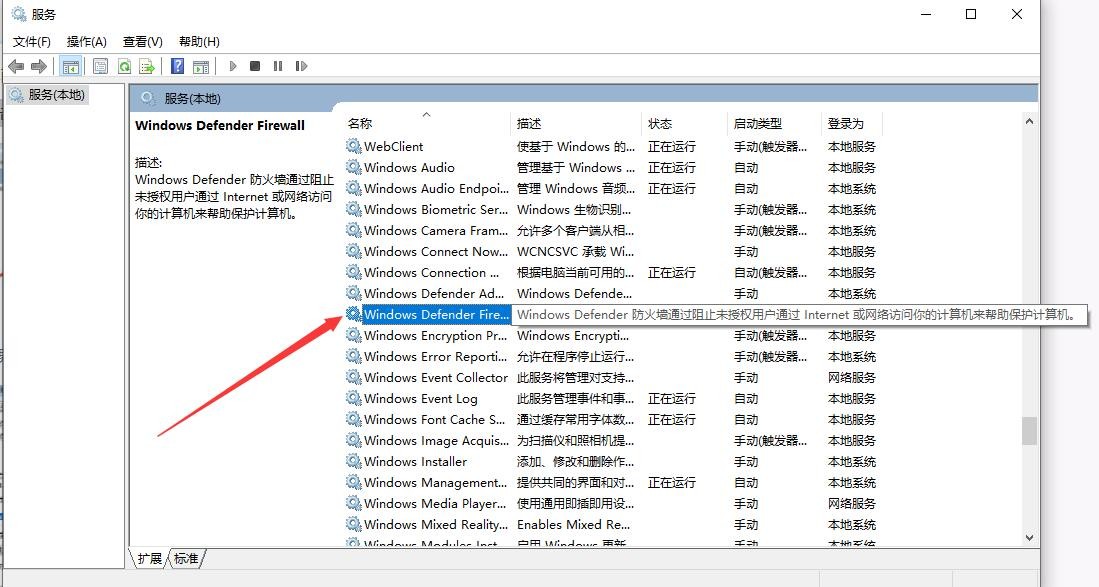Restart the service with the restart icon

click(301, 66)
